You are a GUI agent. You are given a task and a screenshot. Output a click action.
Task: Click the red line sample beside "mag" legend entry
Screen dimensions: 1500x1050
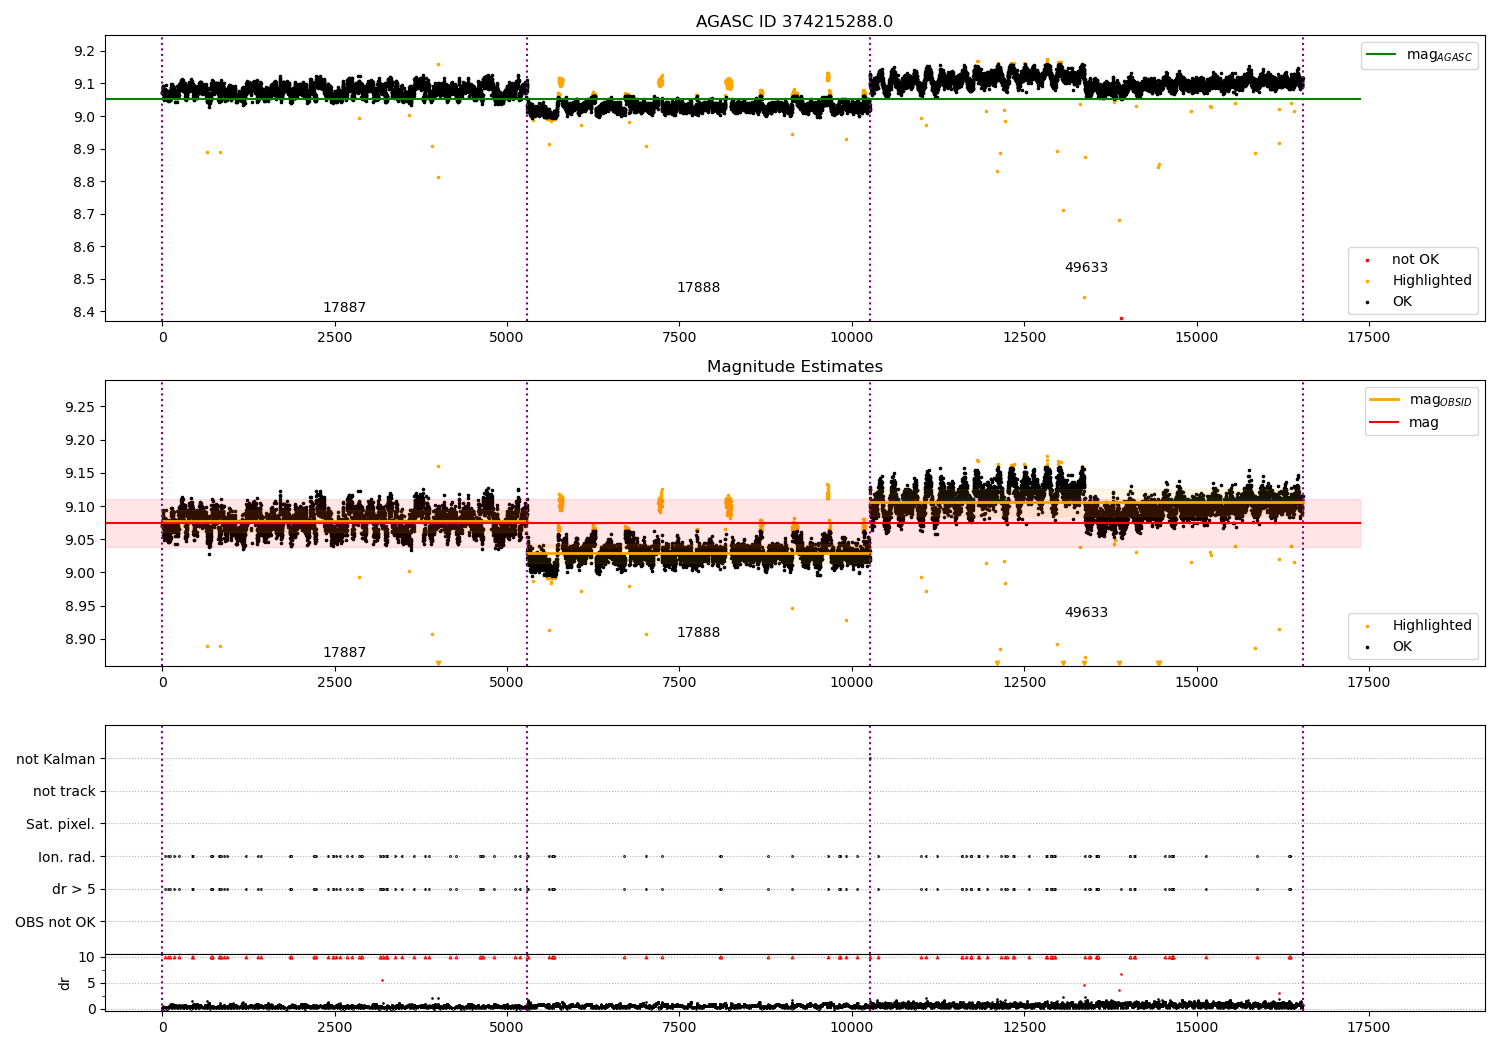click(1384, 422)
